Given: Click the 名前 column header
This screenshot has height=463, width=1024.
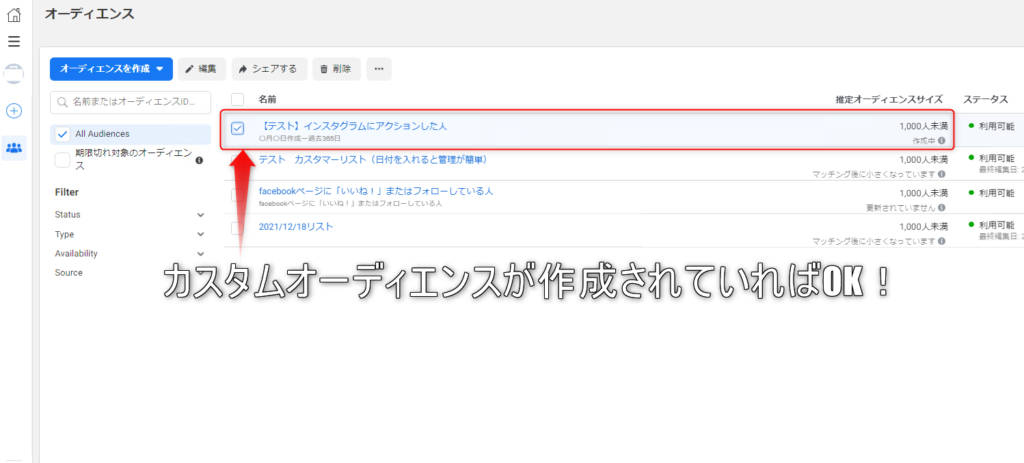Looking at the screenshot, I should coord(267,99).
